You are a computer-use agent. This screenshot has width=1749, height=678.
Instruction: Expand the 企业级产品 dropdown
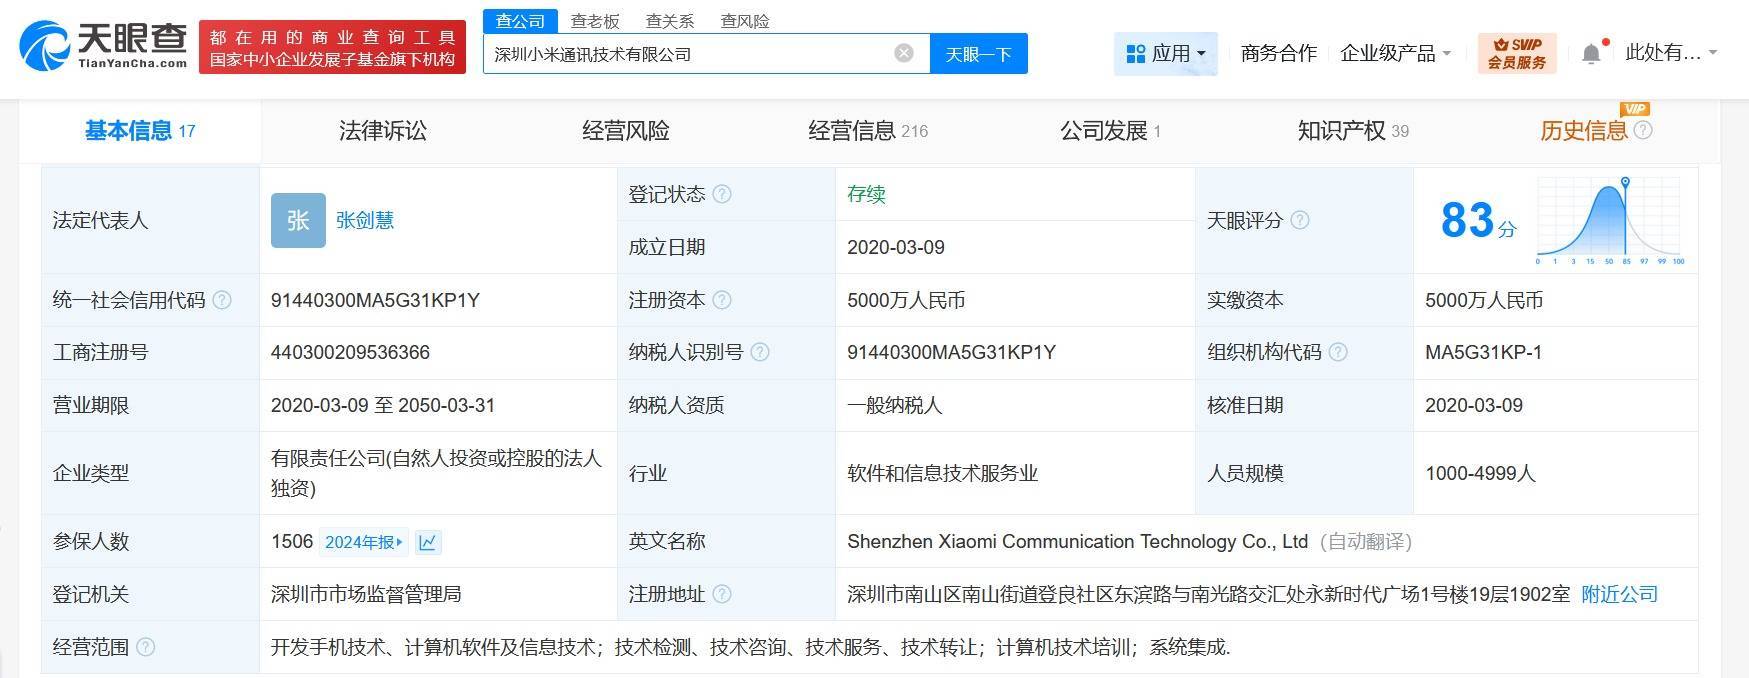pos(1395,53)
